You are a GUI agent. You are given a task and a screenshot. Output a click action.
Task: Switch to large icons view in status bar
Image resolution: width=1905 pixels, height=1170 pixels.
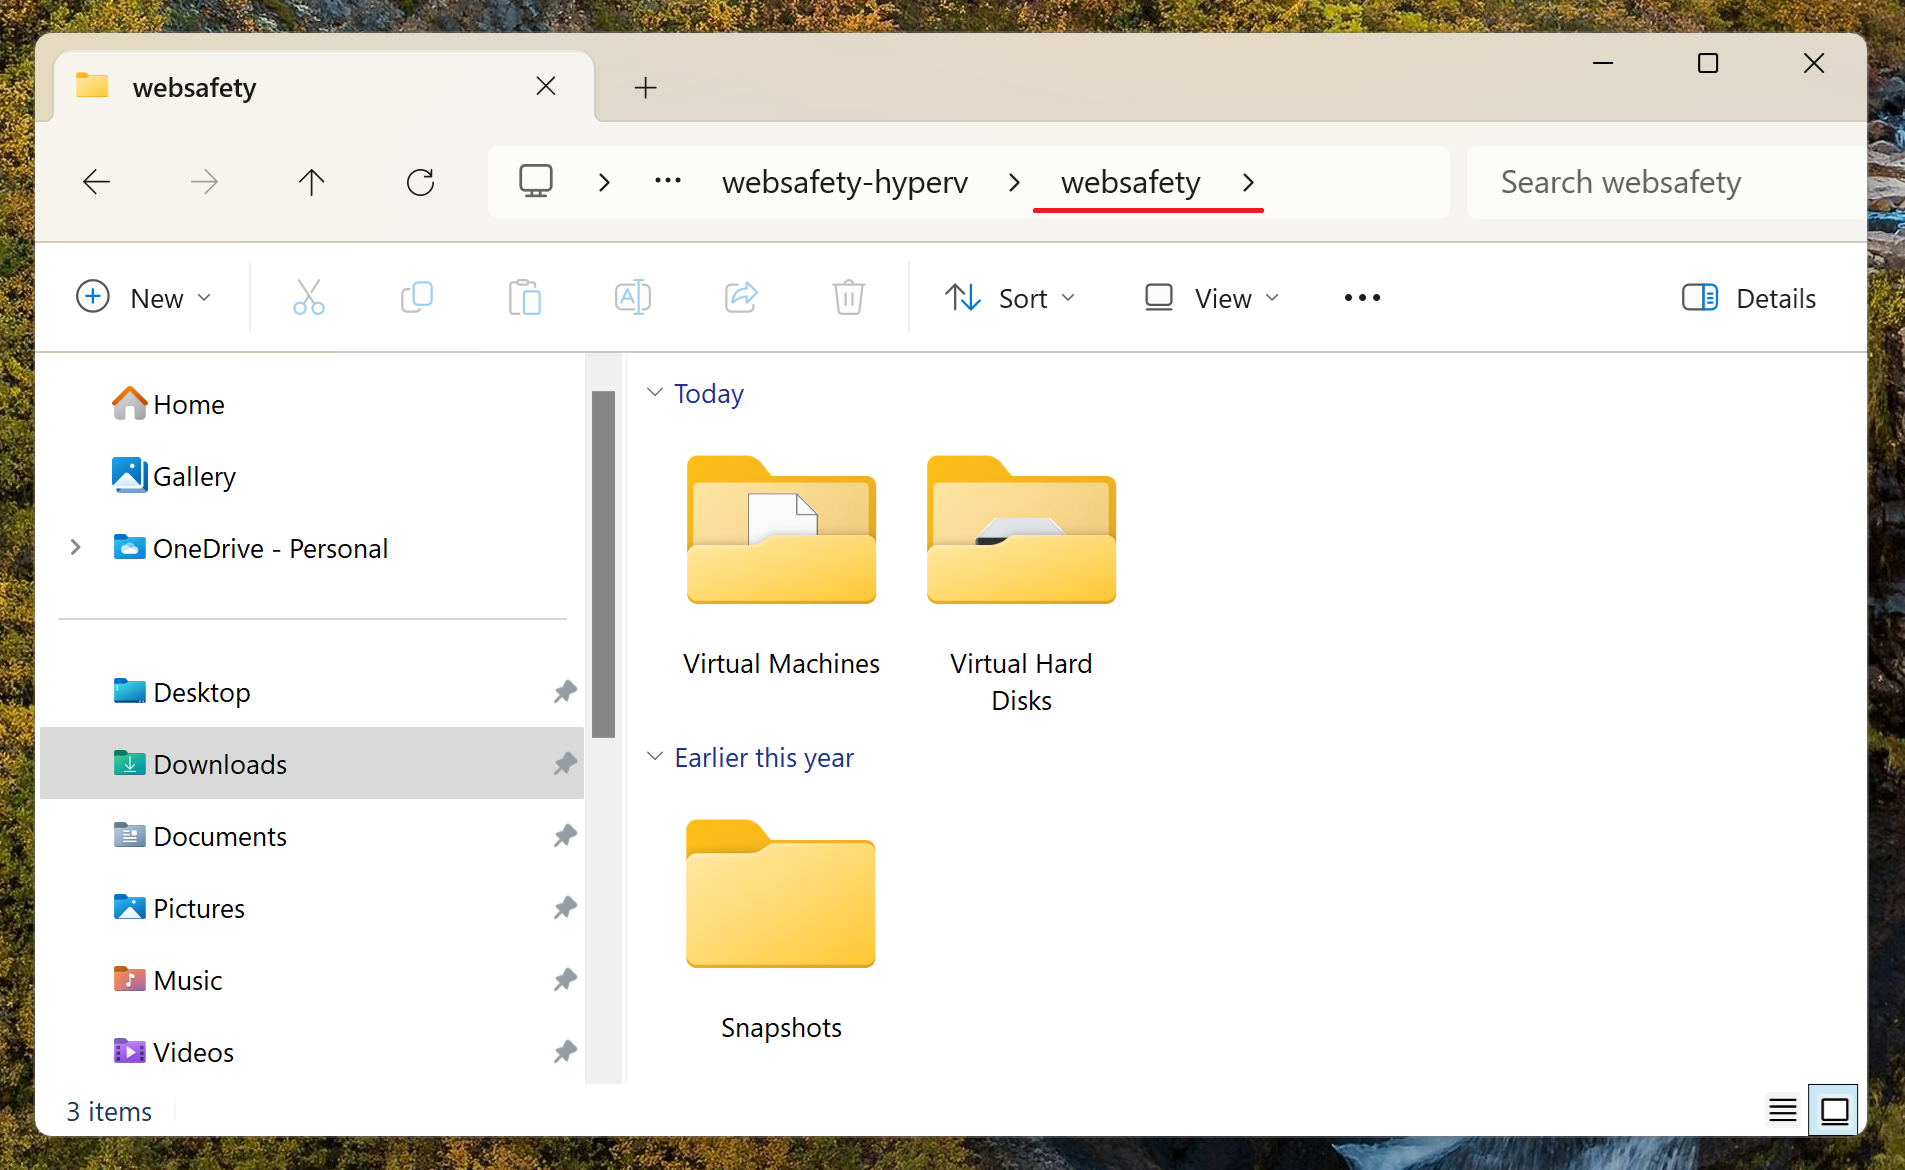[x=1834, y=1110]
